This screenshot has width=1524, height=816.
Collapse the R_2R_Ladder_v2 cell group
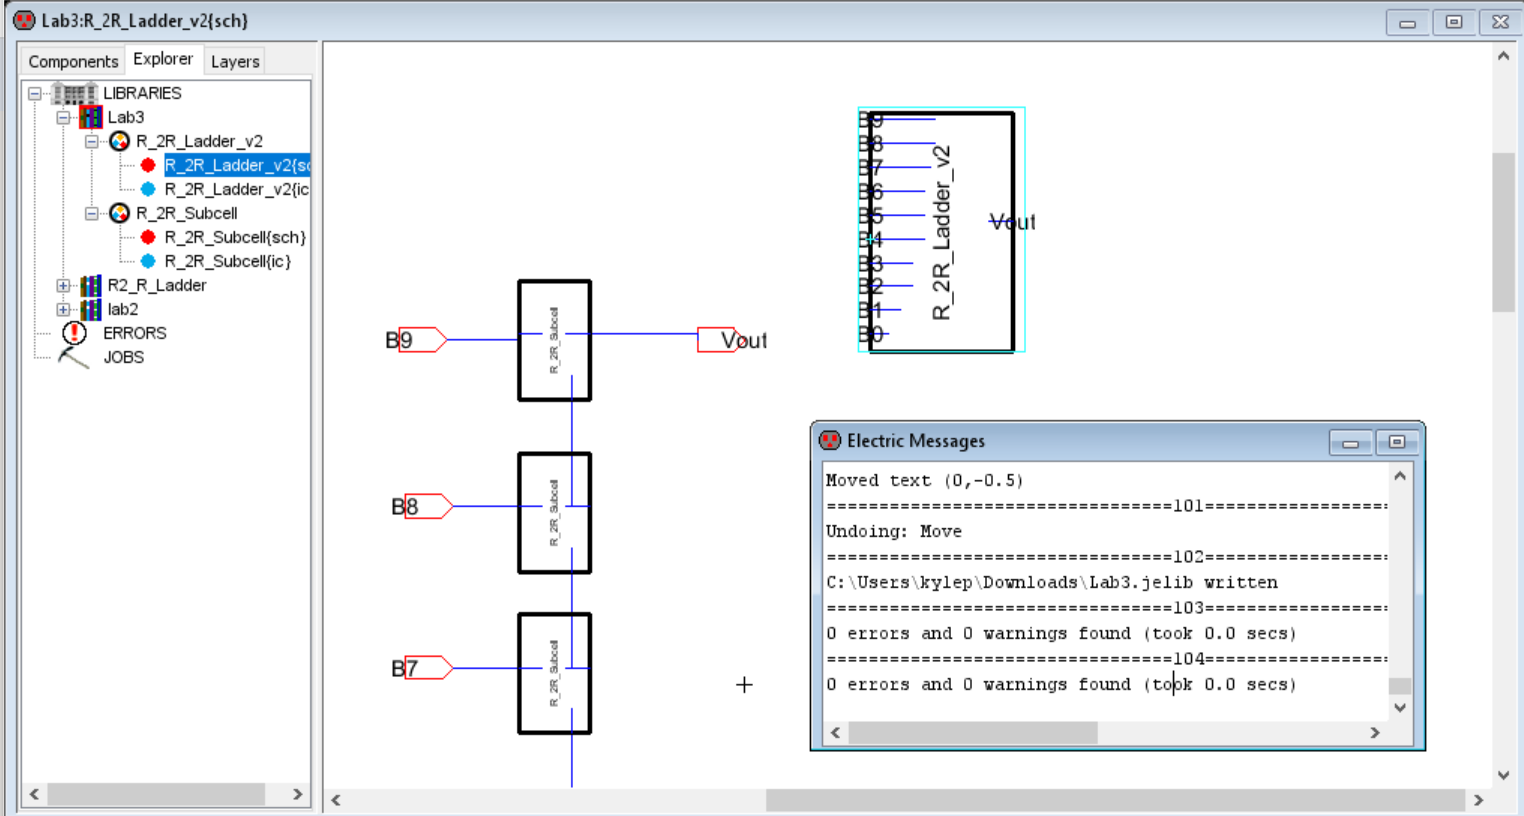pyautogui.click(x=91, y=141)
